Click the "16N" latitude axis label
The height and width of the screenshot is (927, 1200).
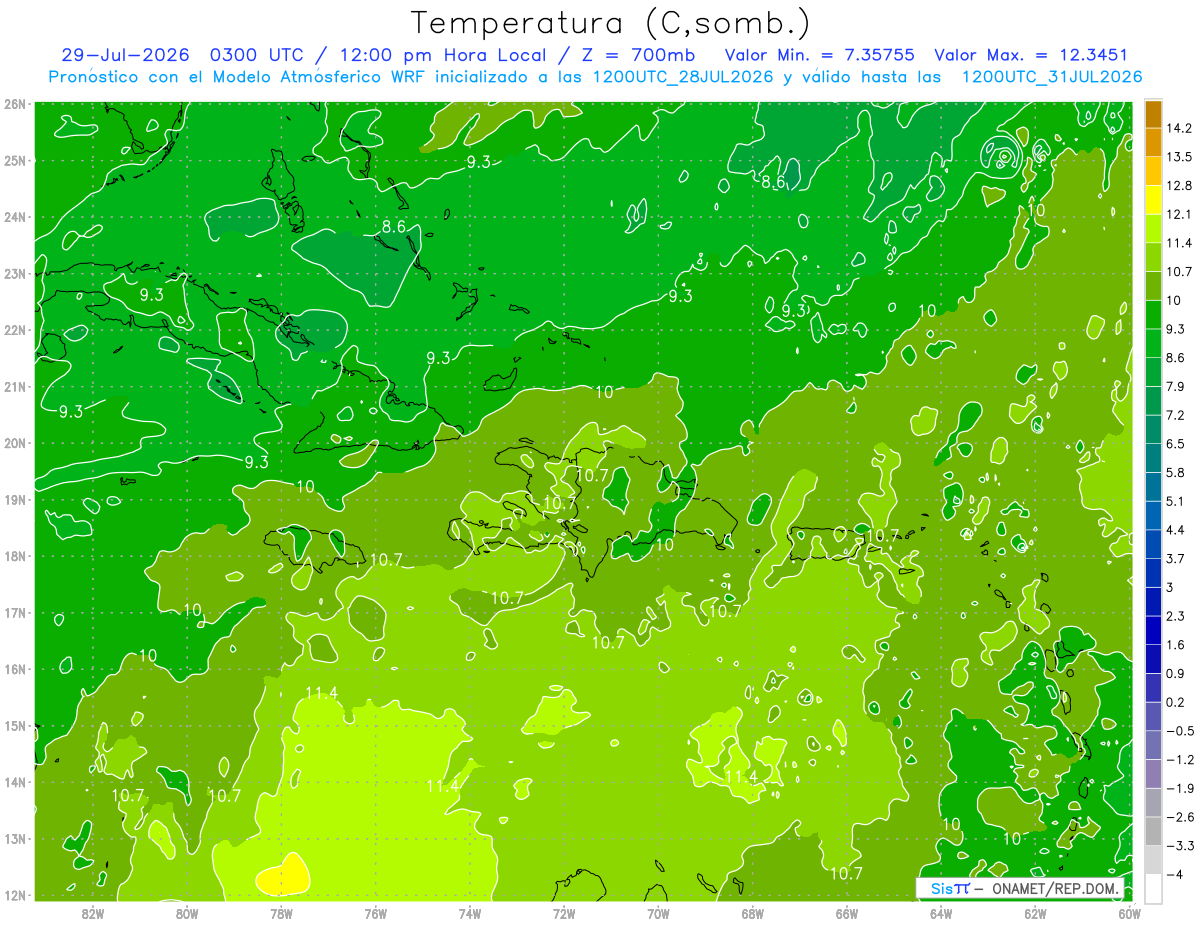[16, 669]
